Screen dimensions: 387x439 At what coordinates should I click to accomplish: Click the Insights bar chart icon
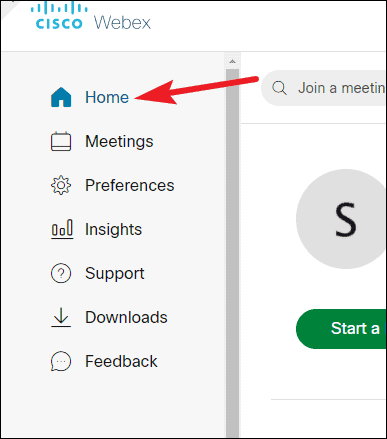pos(62,229)
